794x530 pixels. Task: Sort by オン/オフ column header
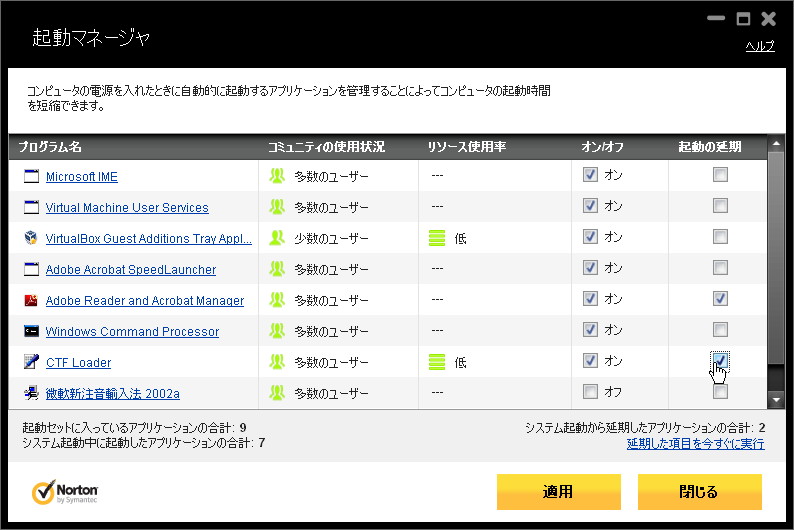[x=602, y=147]
